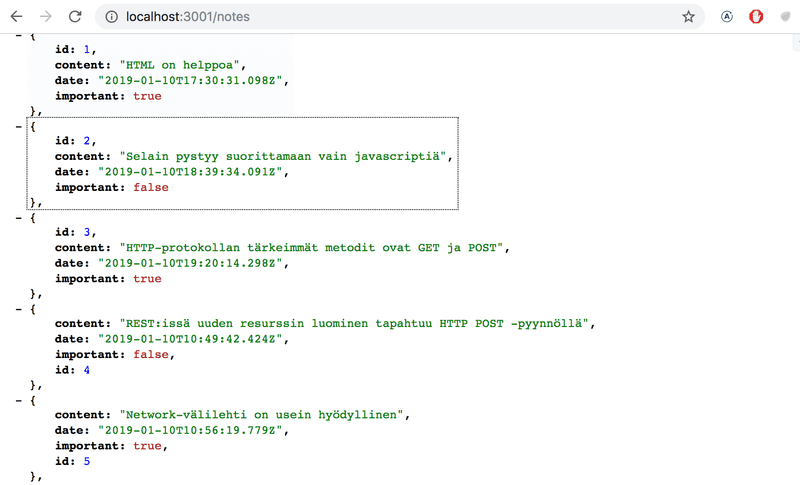The image size is (800, 485).
Task: Click the REST:issä uuden resurssin content string
Action: [x=354, y=324]
